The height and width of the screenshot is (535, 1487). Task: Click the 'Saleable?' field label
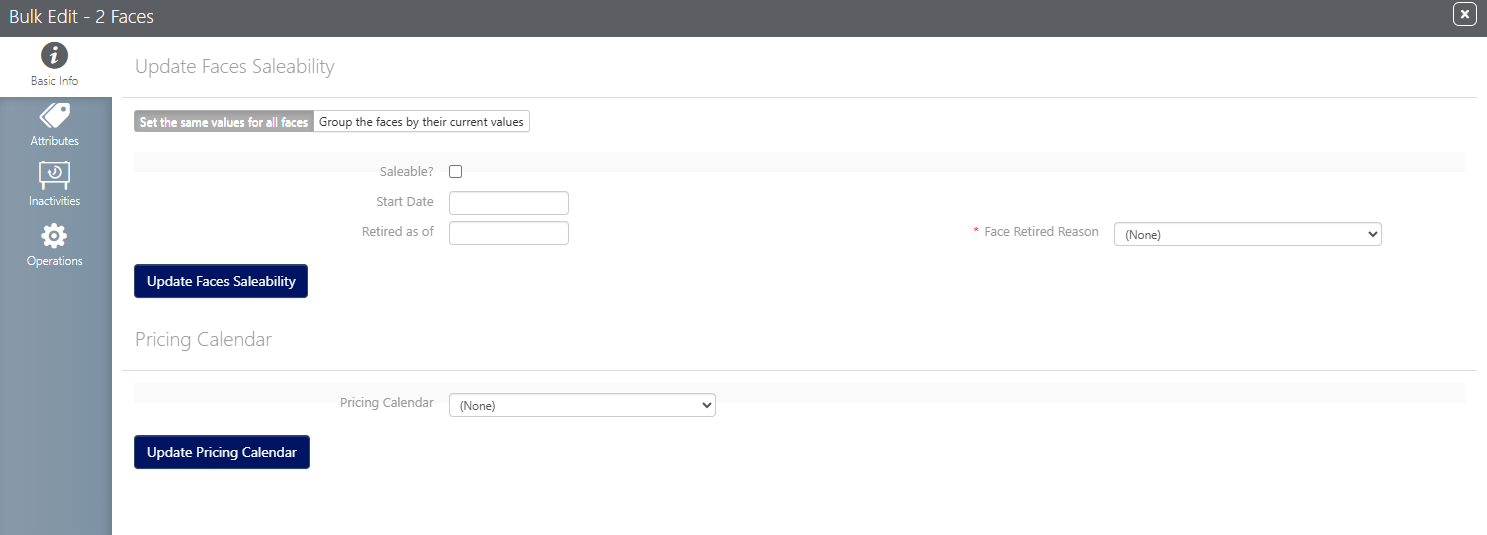[406, 172]
